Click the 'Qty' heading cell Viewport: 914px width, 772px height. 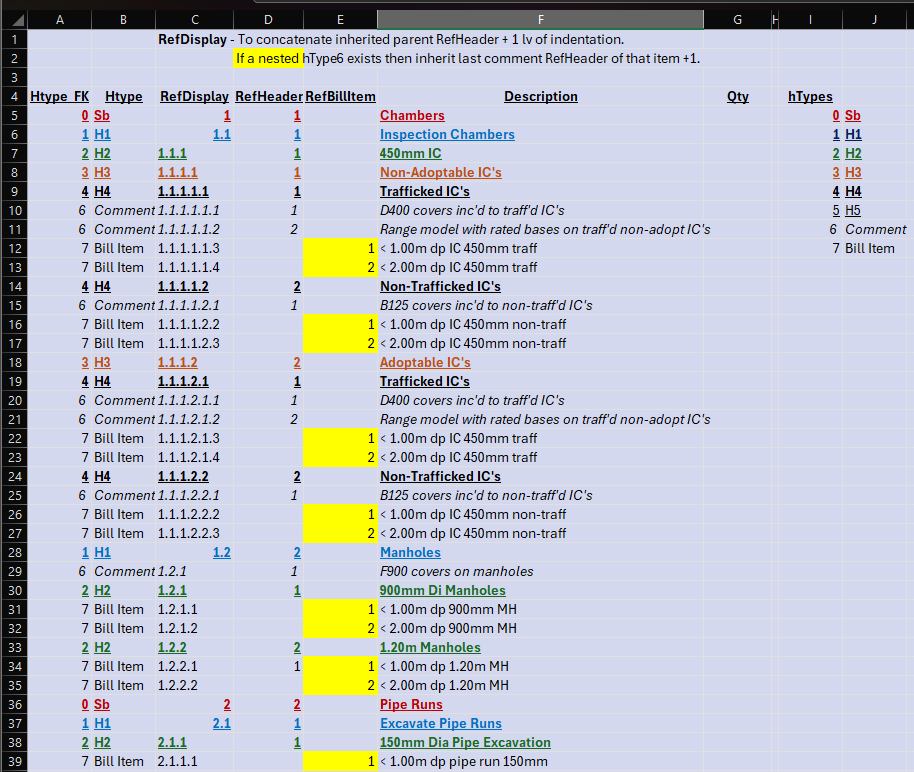pos(737,97)
